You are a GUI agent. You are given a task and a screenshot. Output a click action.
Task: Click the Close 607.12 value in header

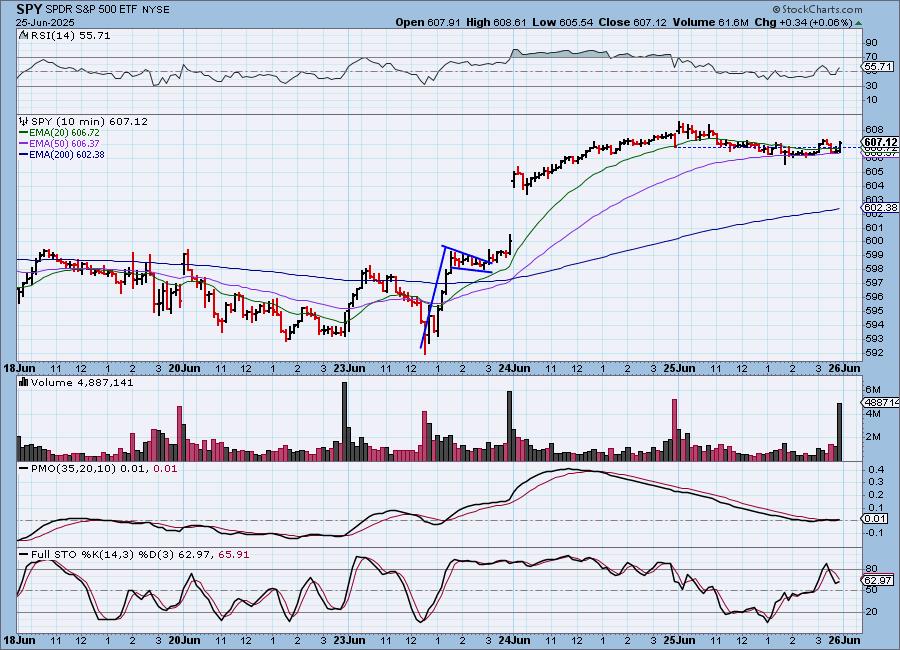click(633, 22)
